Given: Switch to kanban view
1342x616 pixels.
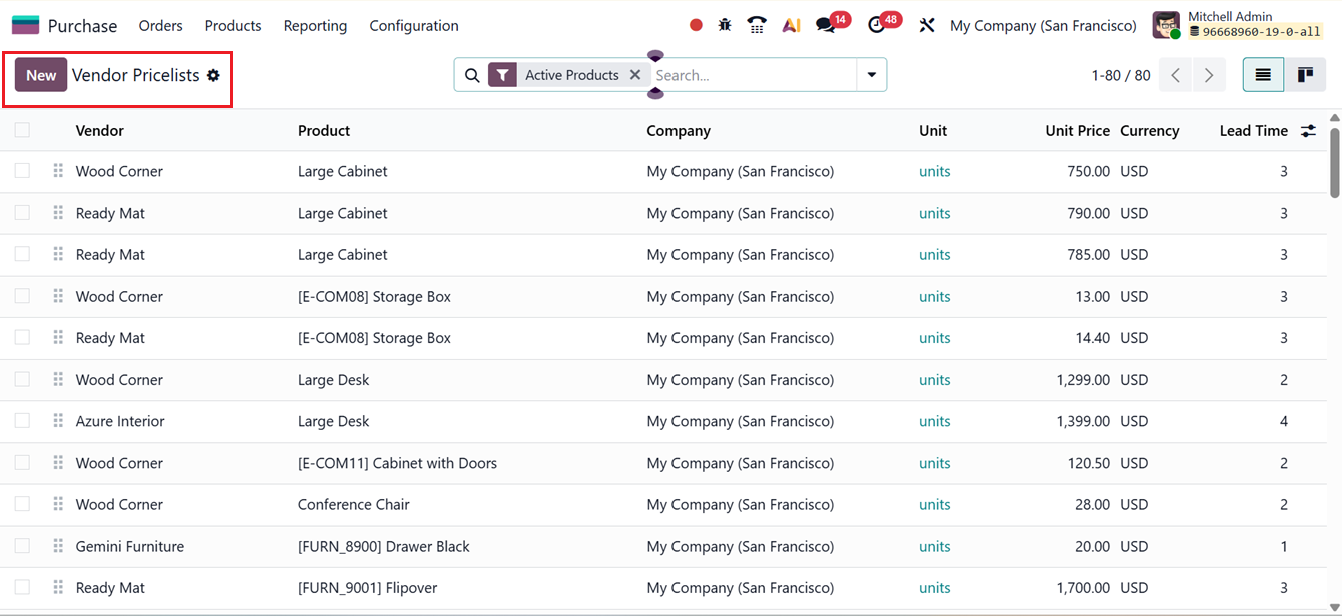Looking at the screenshot, I should click(1305, 75).
